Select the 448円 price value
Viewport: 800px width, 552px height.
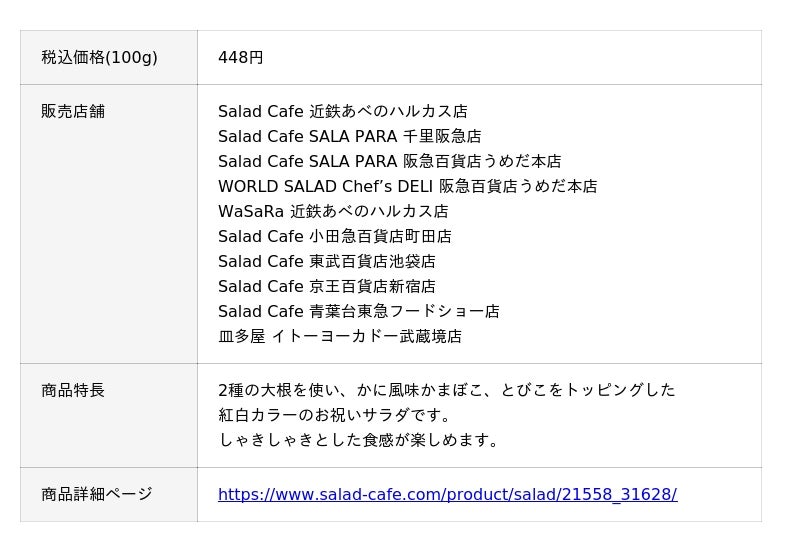(x=241, y=58)
